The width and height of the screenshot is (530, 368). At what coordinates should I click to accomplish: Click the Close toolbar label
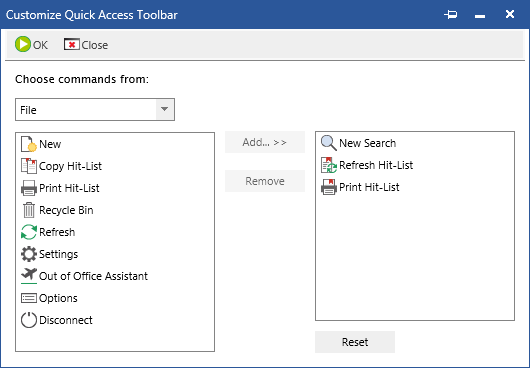click(95, 45)
